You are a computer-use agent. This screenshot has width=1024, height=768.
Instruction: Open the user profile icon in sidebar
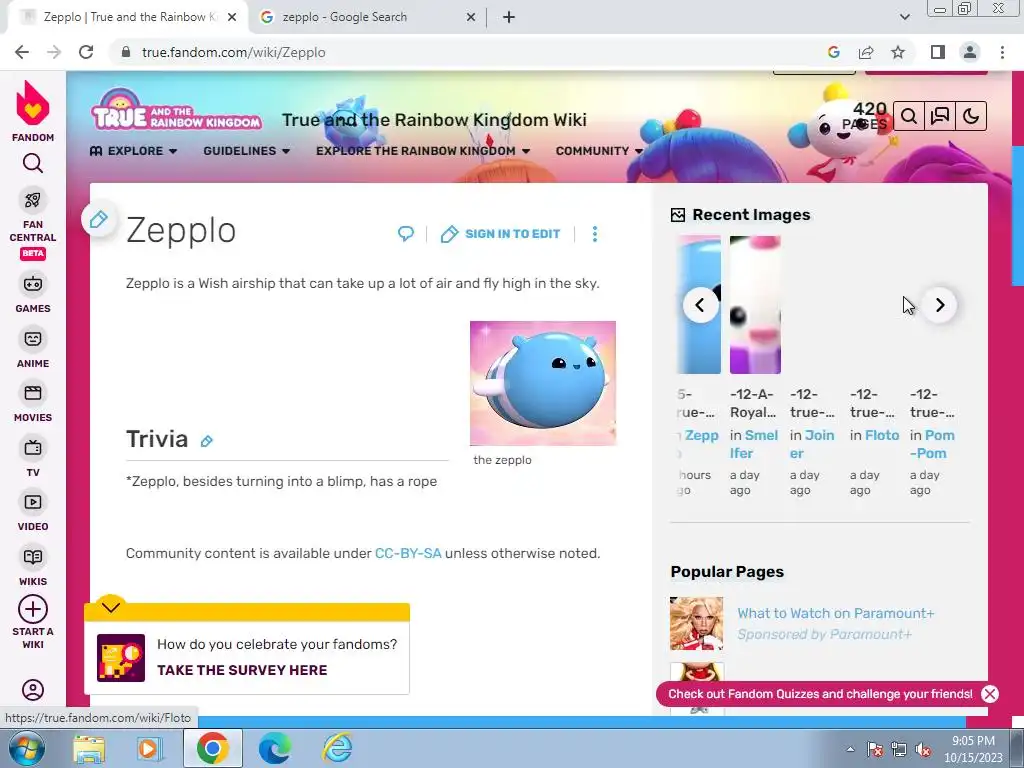[x=33, y=690]
